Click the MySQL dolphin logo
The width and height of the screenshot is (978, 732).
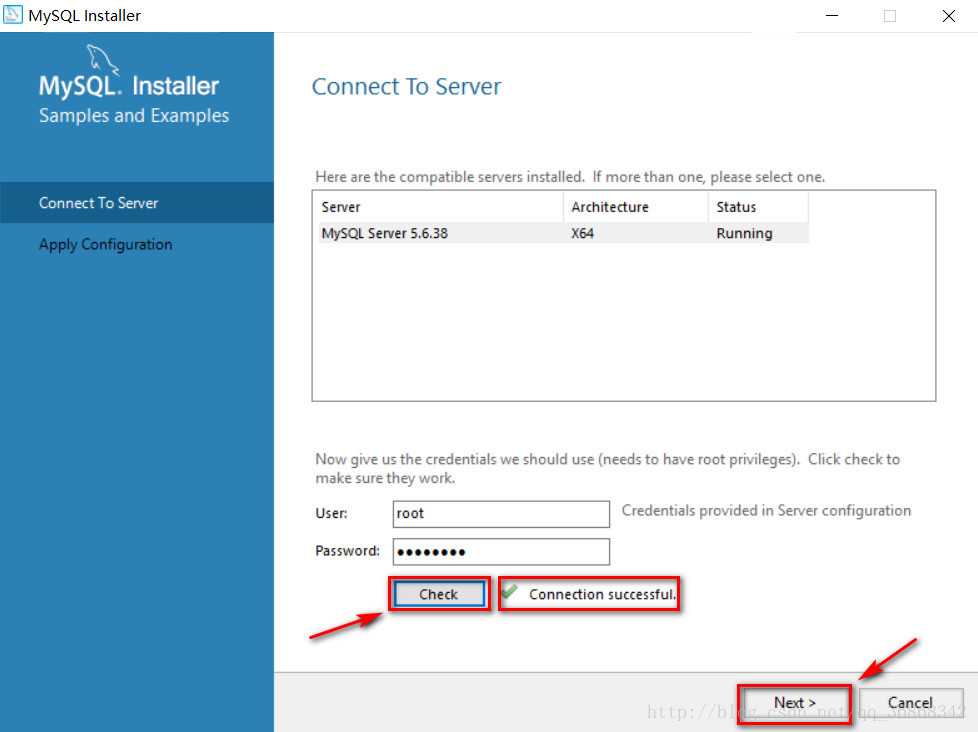point(102,60)
